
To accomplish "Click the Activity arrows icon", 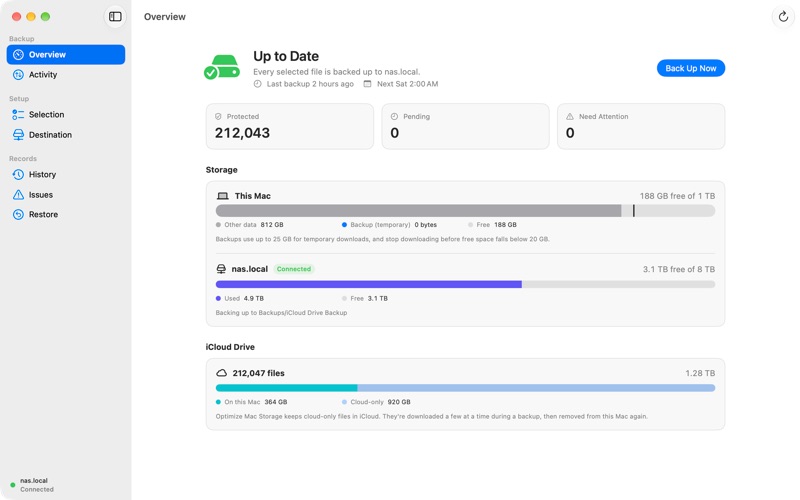I will (x=18, y=74).
